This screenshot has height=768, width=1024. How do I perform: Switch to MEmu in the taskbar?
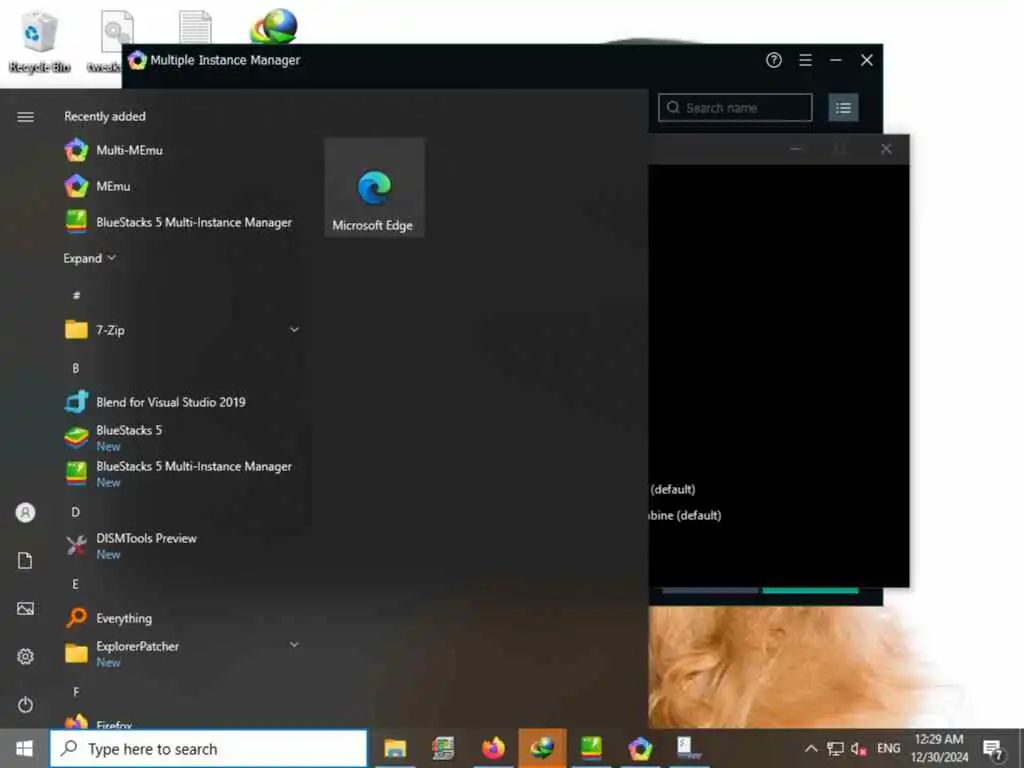pos(640,748)
